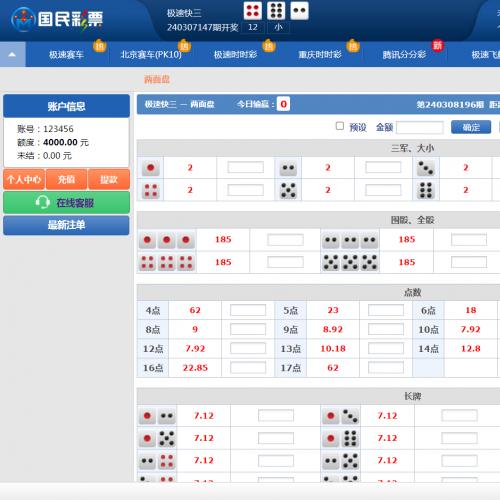Image resolution: width=500 pixels, height=500 pixels.
Task: Choose the triple fives dice set
Action: 350,262
